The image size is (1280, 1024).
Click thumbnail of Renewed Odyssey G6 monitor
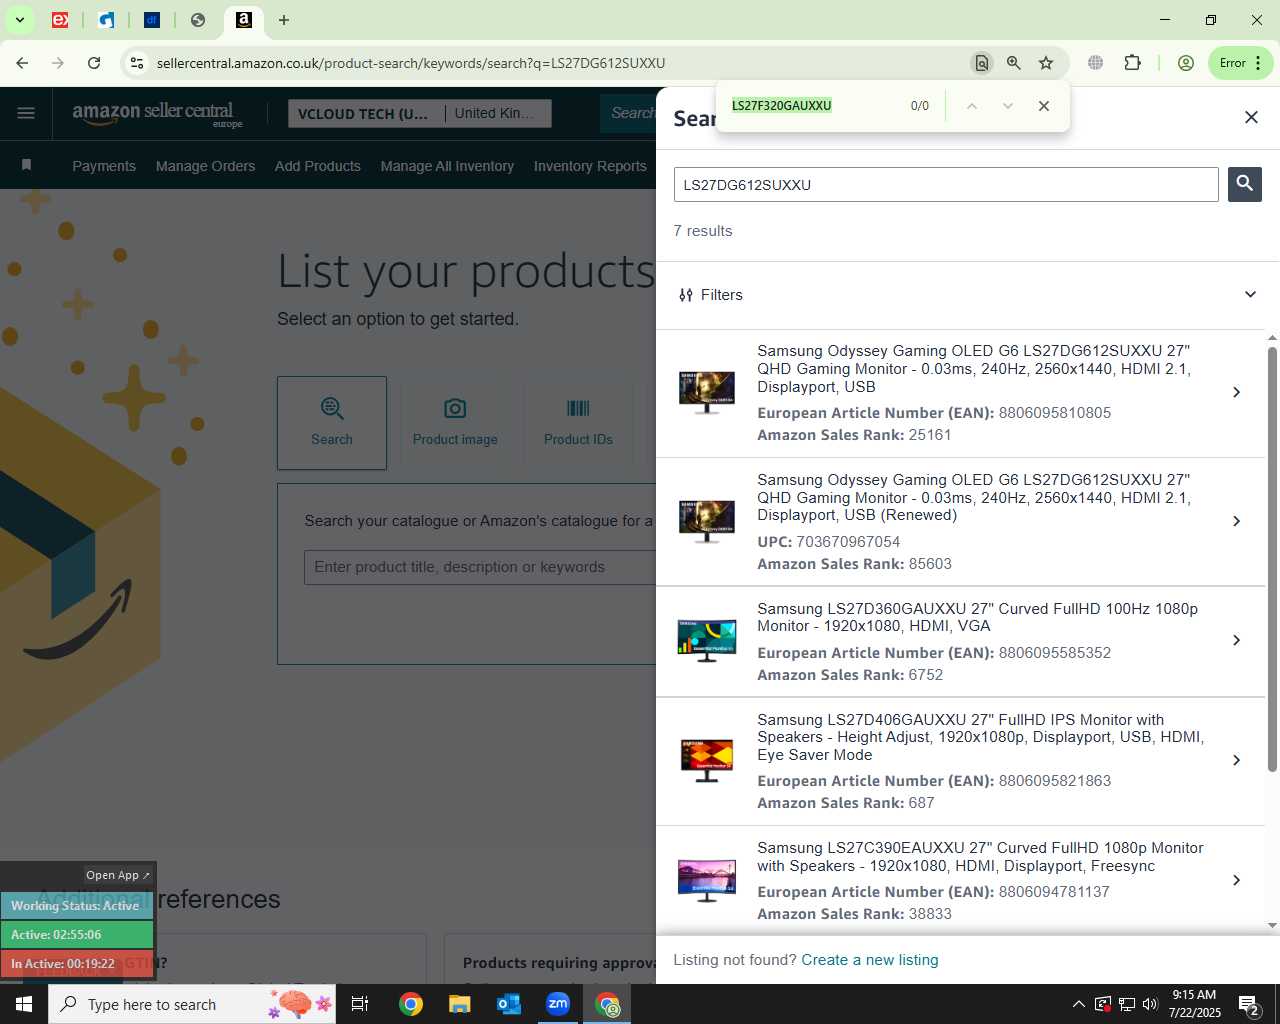tap(706, 521)
